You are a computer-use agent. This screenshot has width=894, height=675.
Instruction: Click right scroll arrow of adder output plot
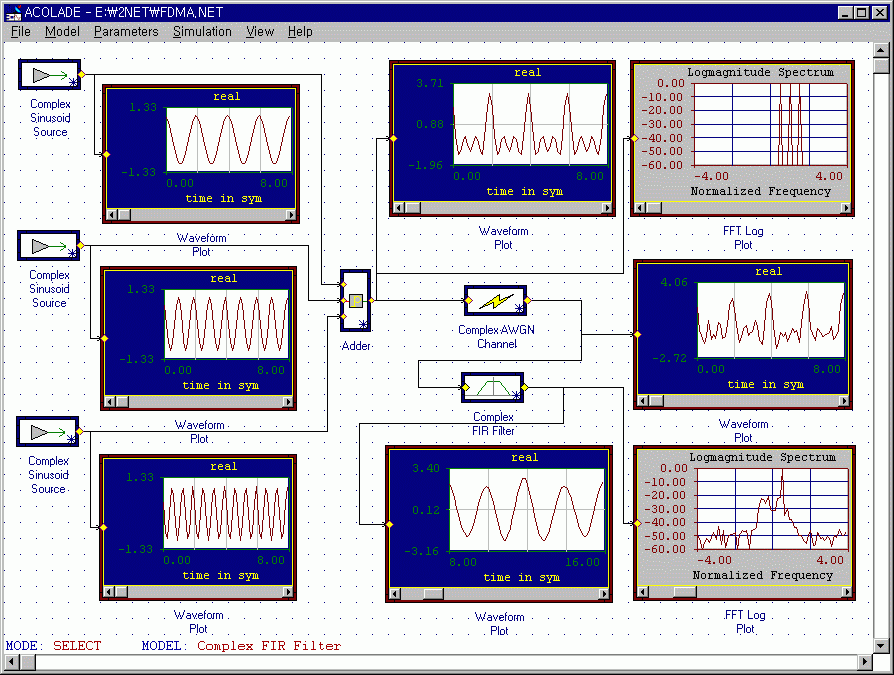point(607,208)
